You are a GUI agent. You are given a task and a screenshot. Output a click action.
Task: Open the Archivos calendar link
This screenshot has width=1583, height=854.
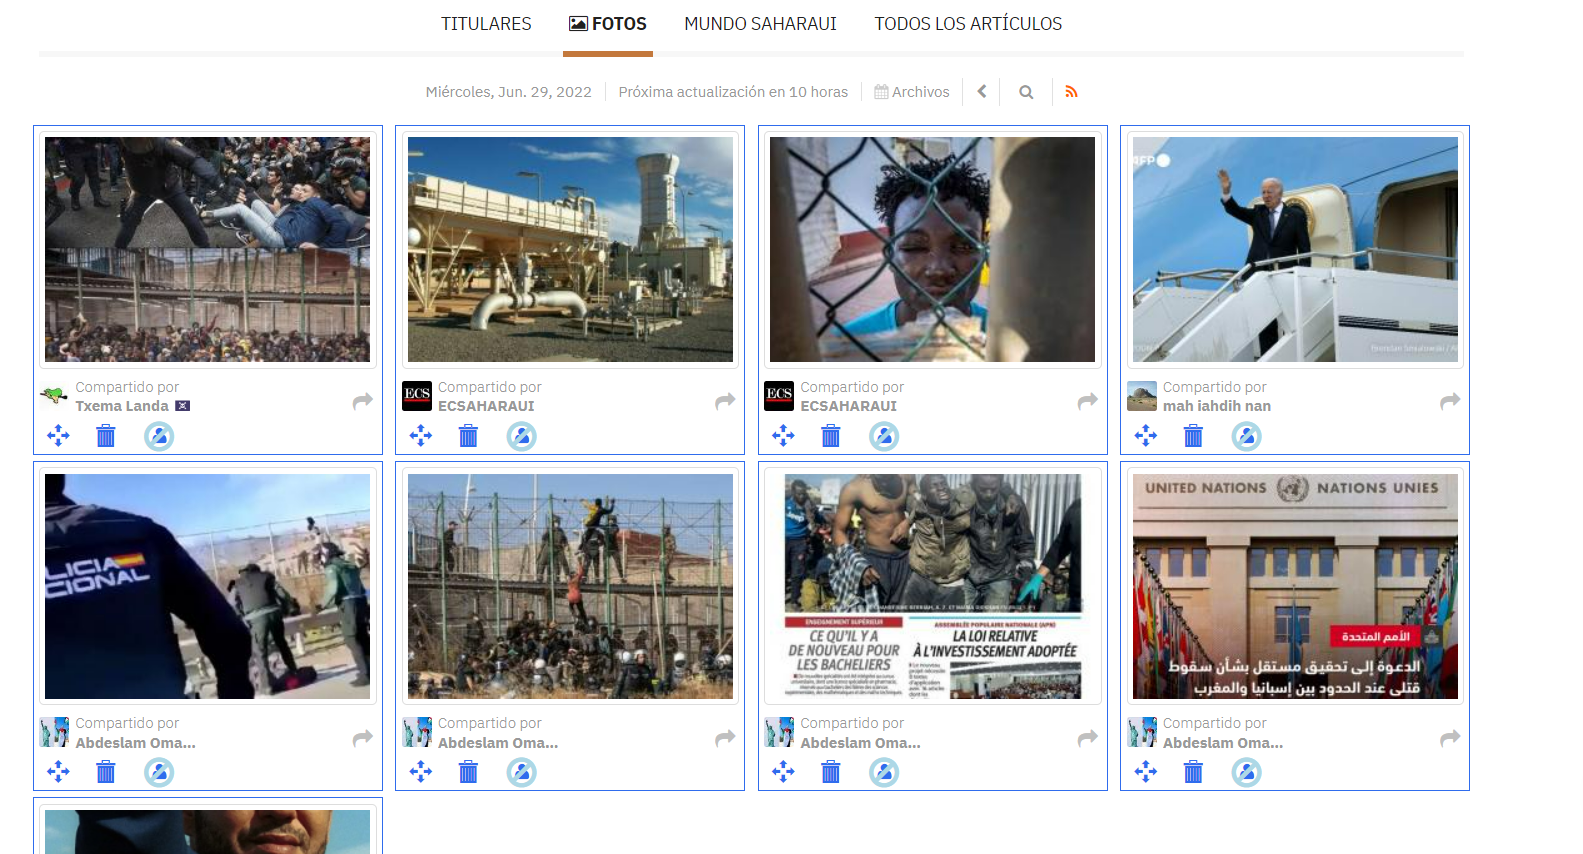[x=912, y=92]
